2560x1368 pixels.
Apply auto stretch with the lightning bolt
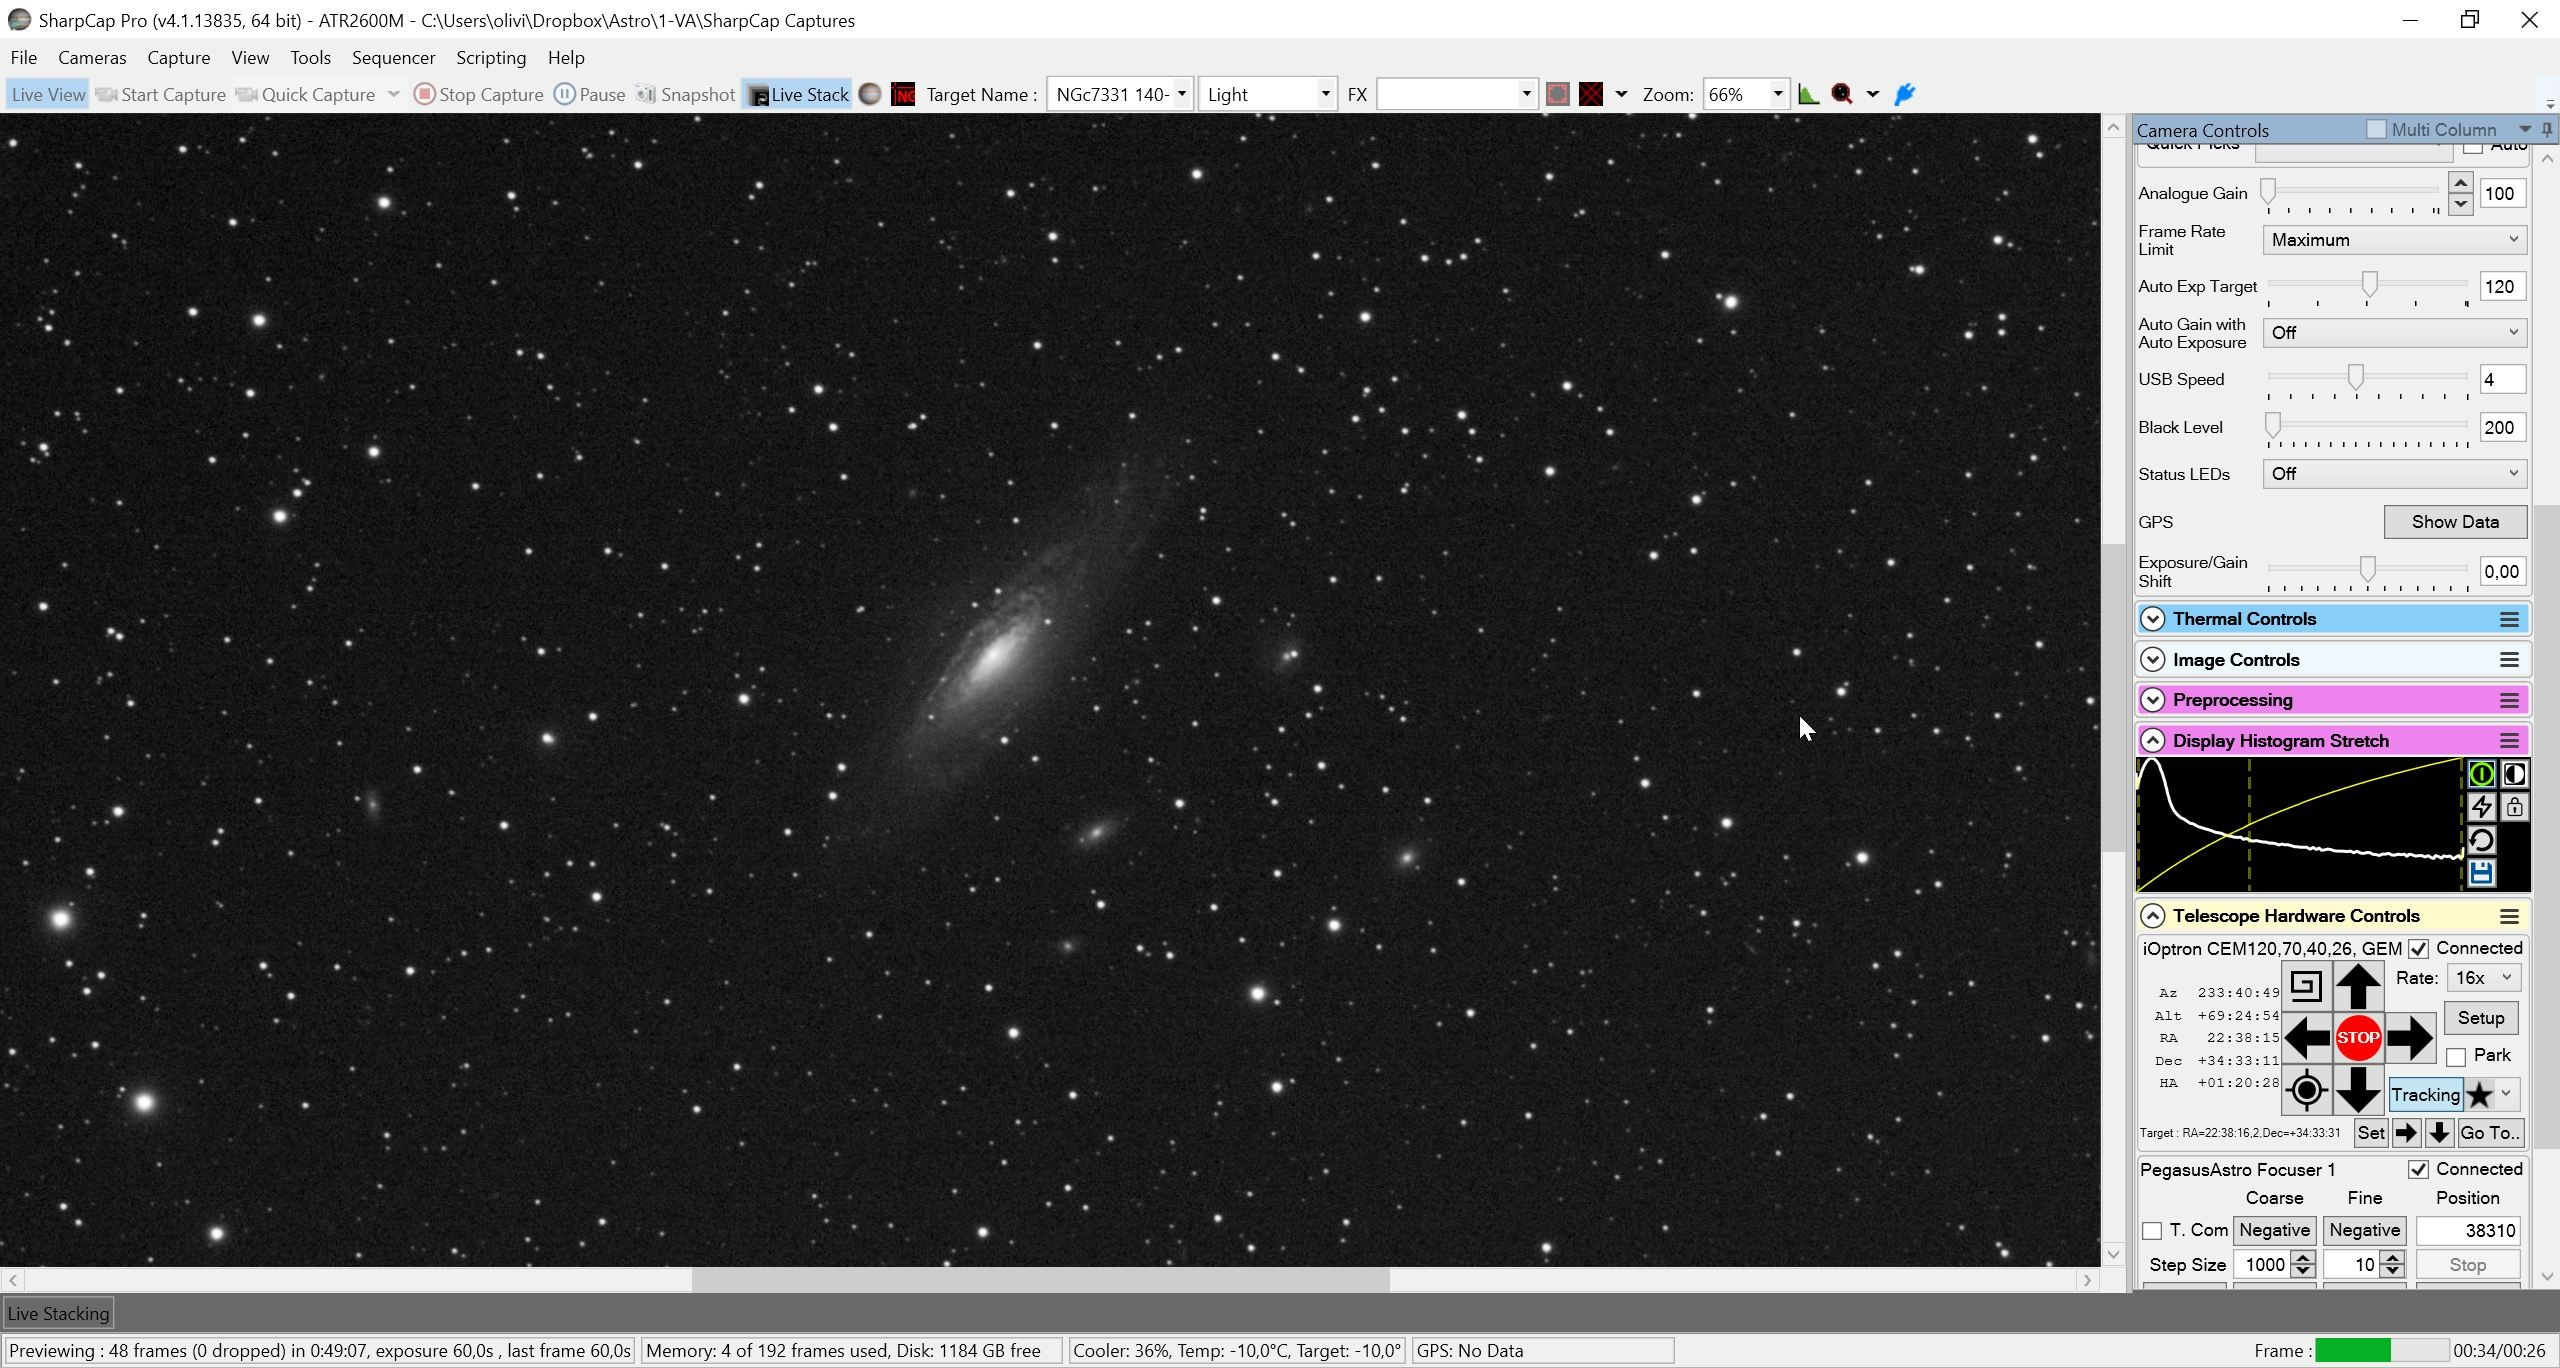2481,807
